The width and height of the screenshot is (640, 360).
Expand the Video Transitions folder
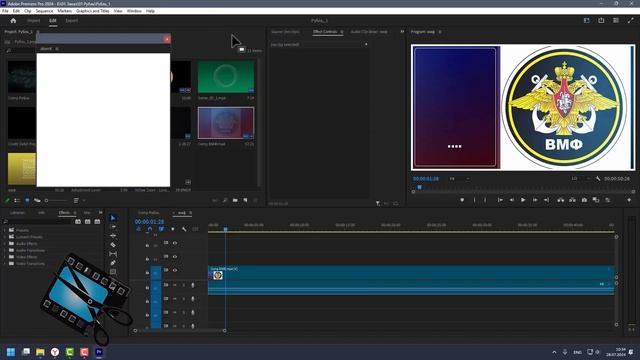(x=5, y=264)
